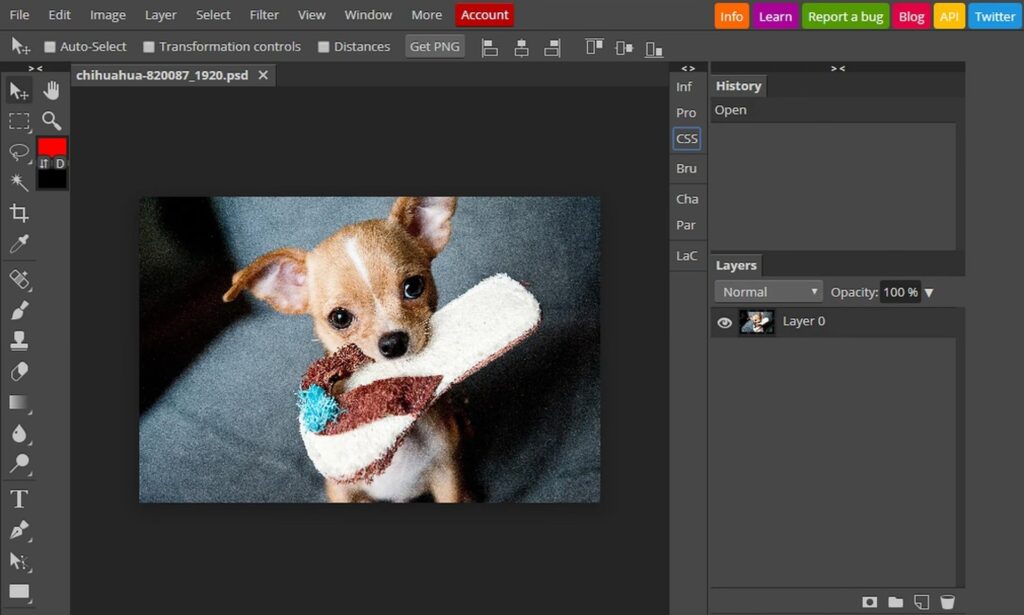Enable Transformation controls checkbox
This screenshot has height=615, width=1024.
click(149, 47)
